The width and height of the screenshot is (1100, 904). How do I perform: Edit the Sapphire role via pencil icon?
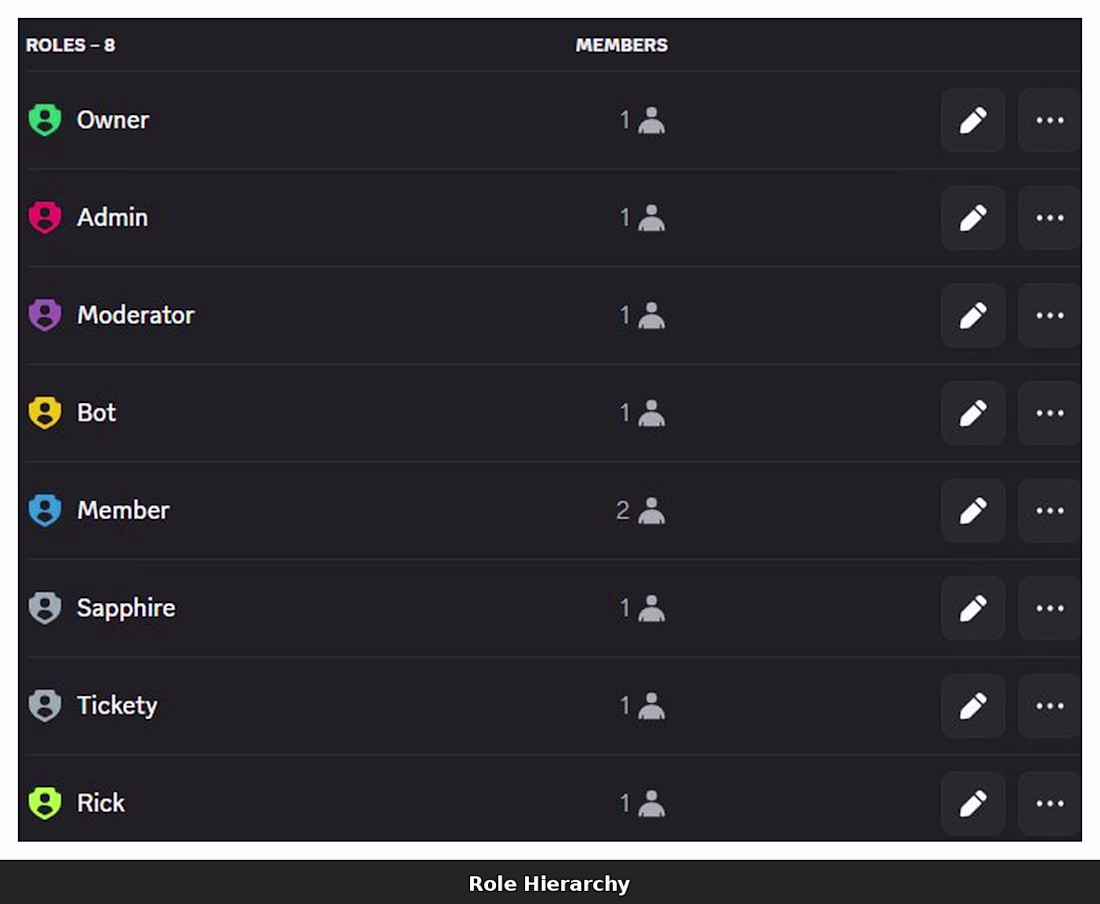pos(973,608)
